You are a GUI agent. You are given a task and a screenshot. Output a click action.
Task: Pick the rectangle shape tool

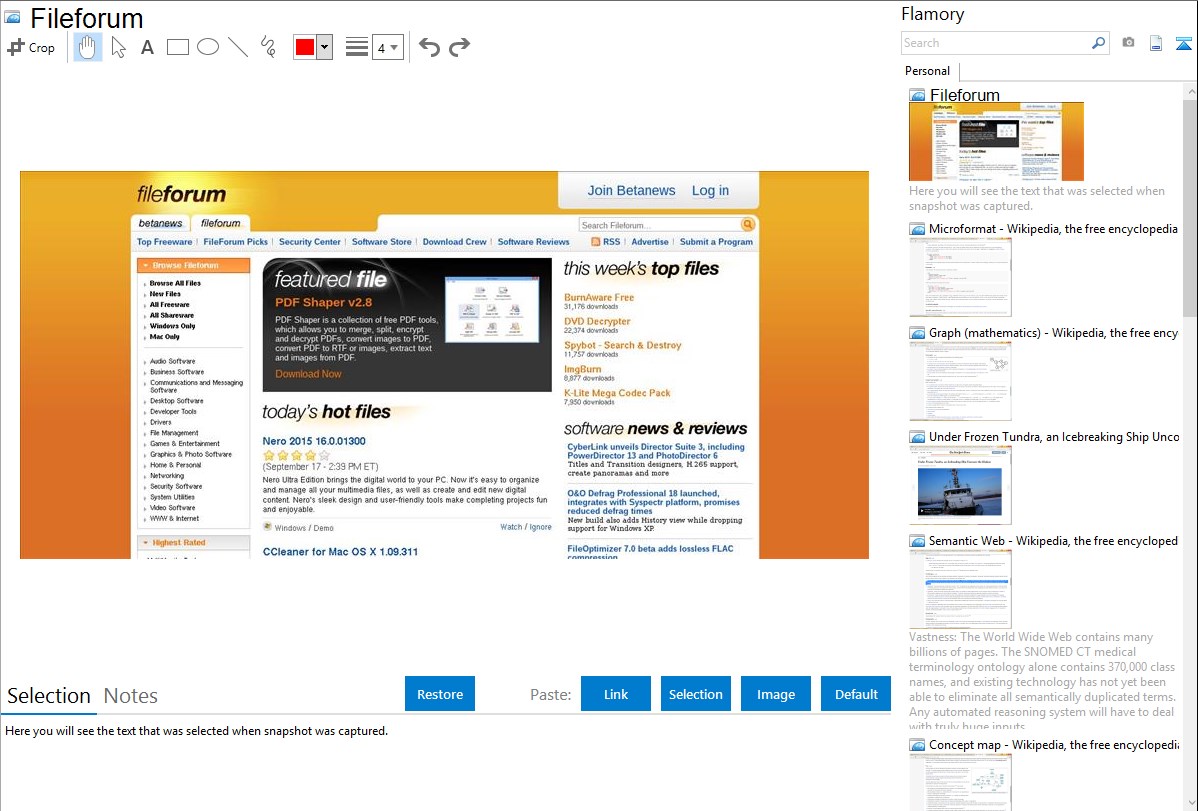[177, 47]
